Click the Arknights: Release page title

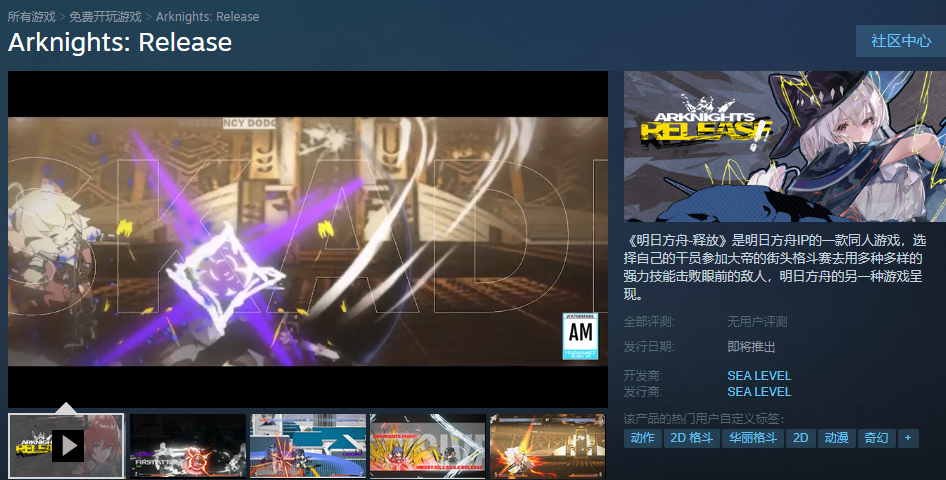pyautogui.click(x=120, y=43)
